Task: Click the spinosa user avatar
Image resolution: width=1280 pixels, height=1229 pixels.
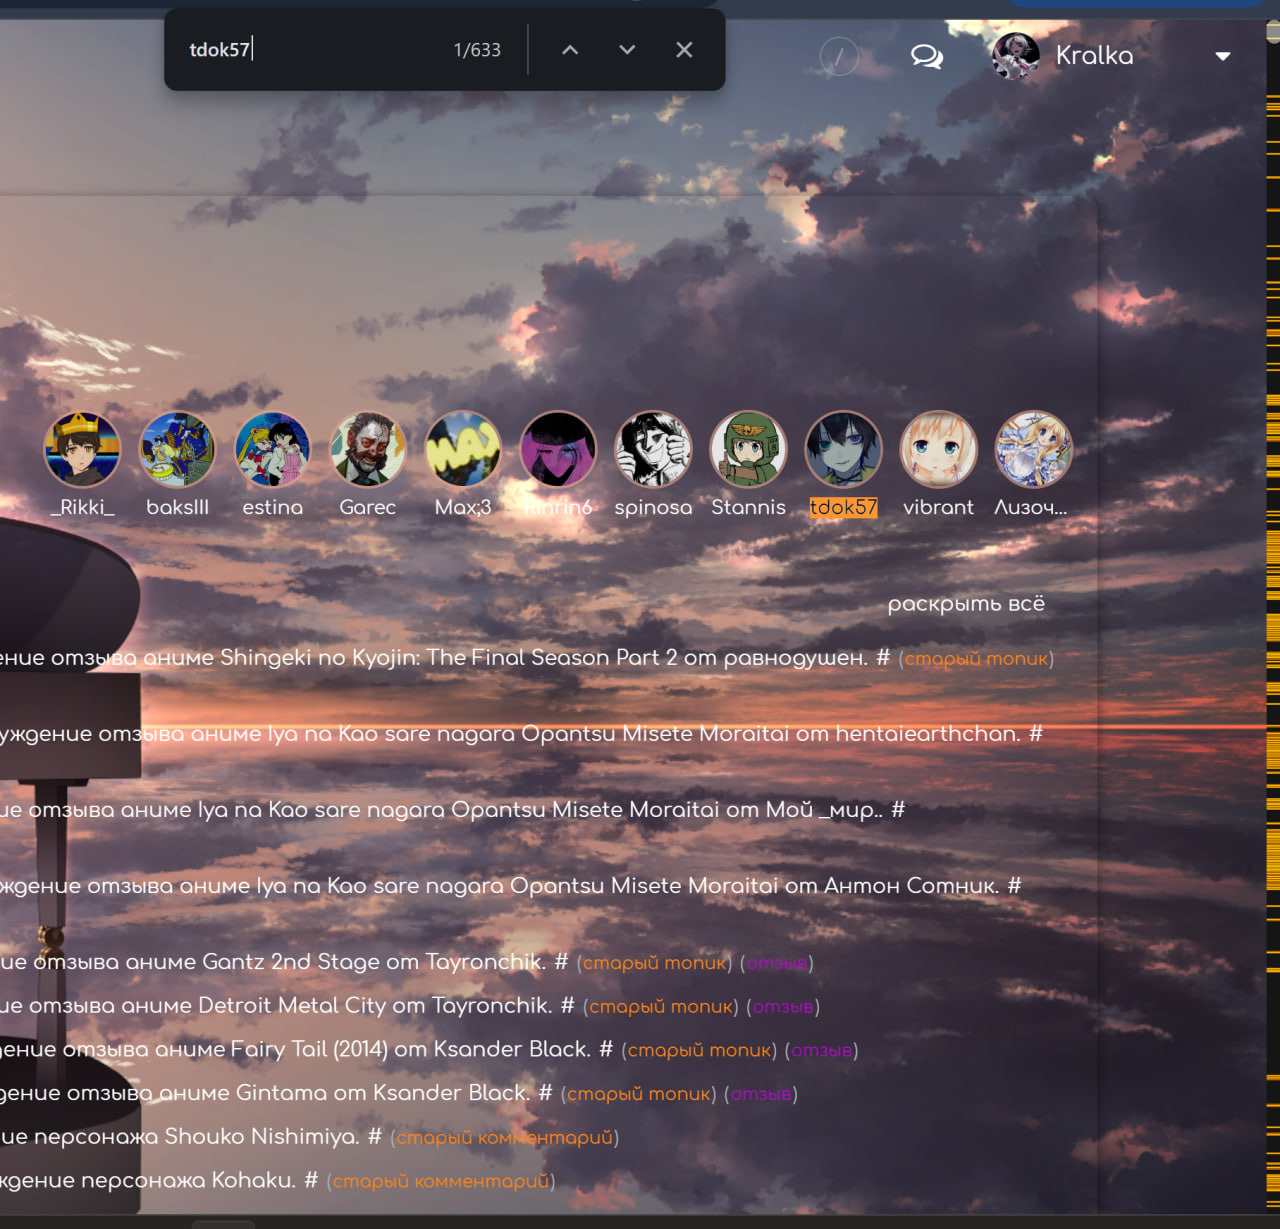Action: [653, 449]
